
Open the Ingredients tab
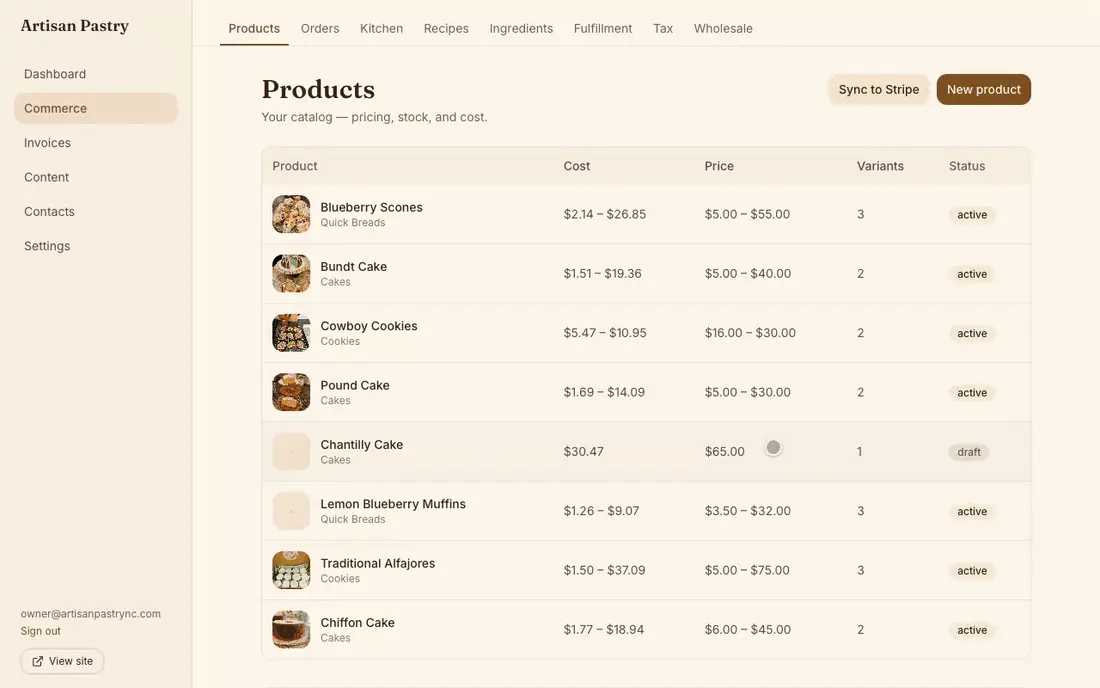pos(521,29)
